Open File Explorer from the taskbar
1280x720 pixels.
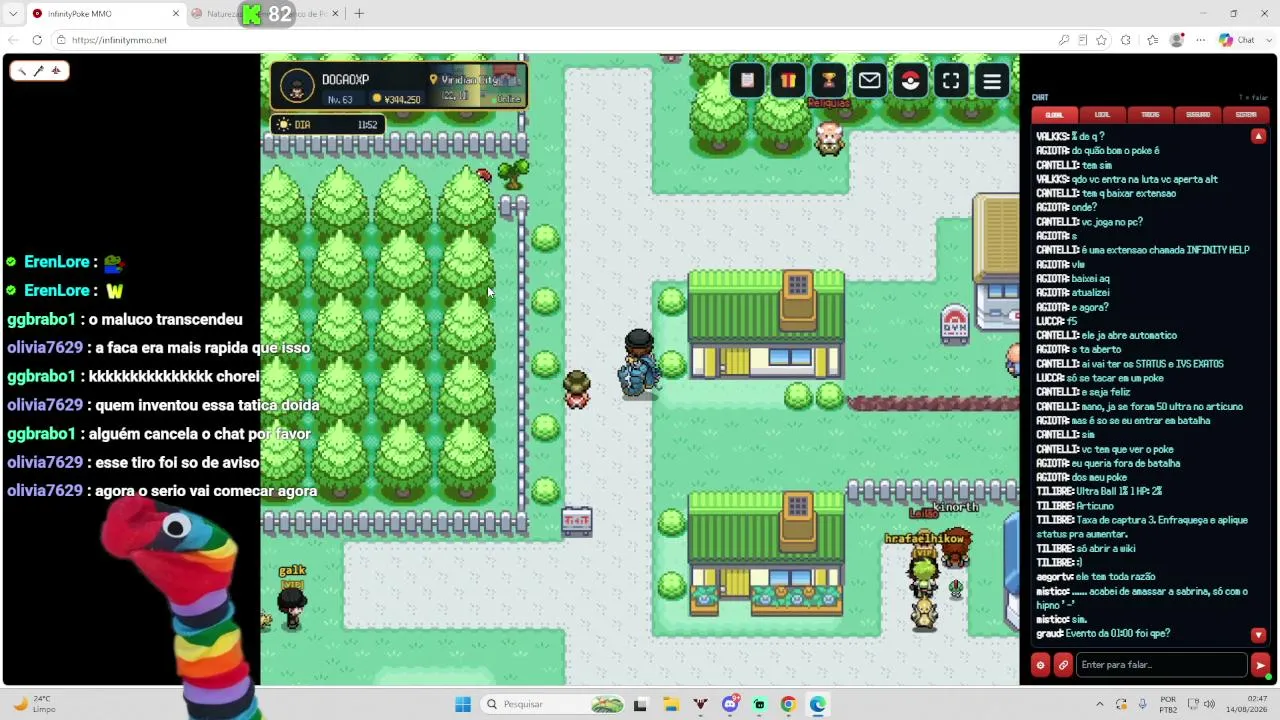(670, 704)
